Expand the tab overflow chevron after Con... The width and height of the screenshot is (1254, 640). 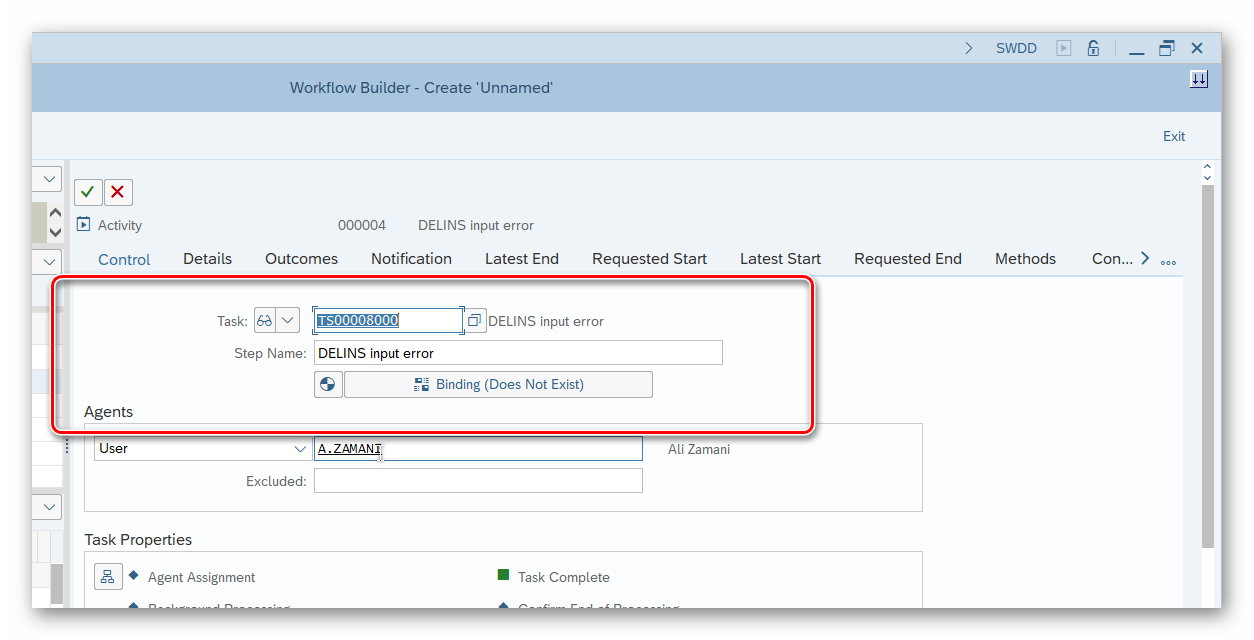click(x=1145, y=258)
